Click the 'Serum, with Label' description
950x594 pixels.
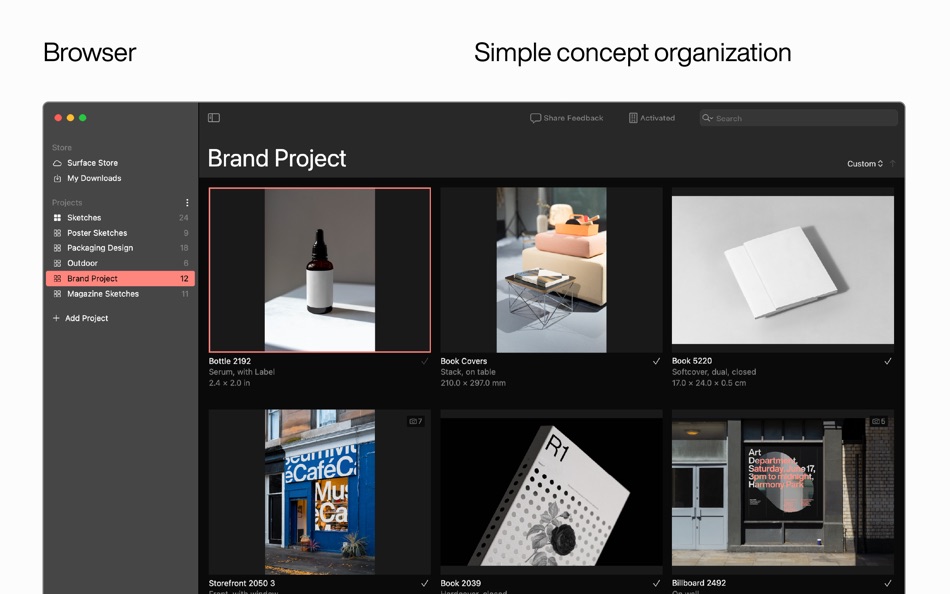pos(242,372)
